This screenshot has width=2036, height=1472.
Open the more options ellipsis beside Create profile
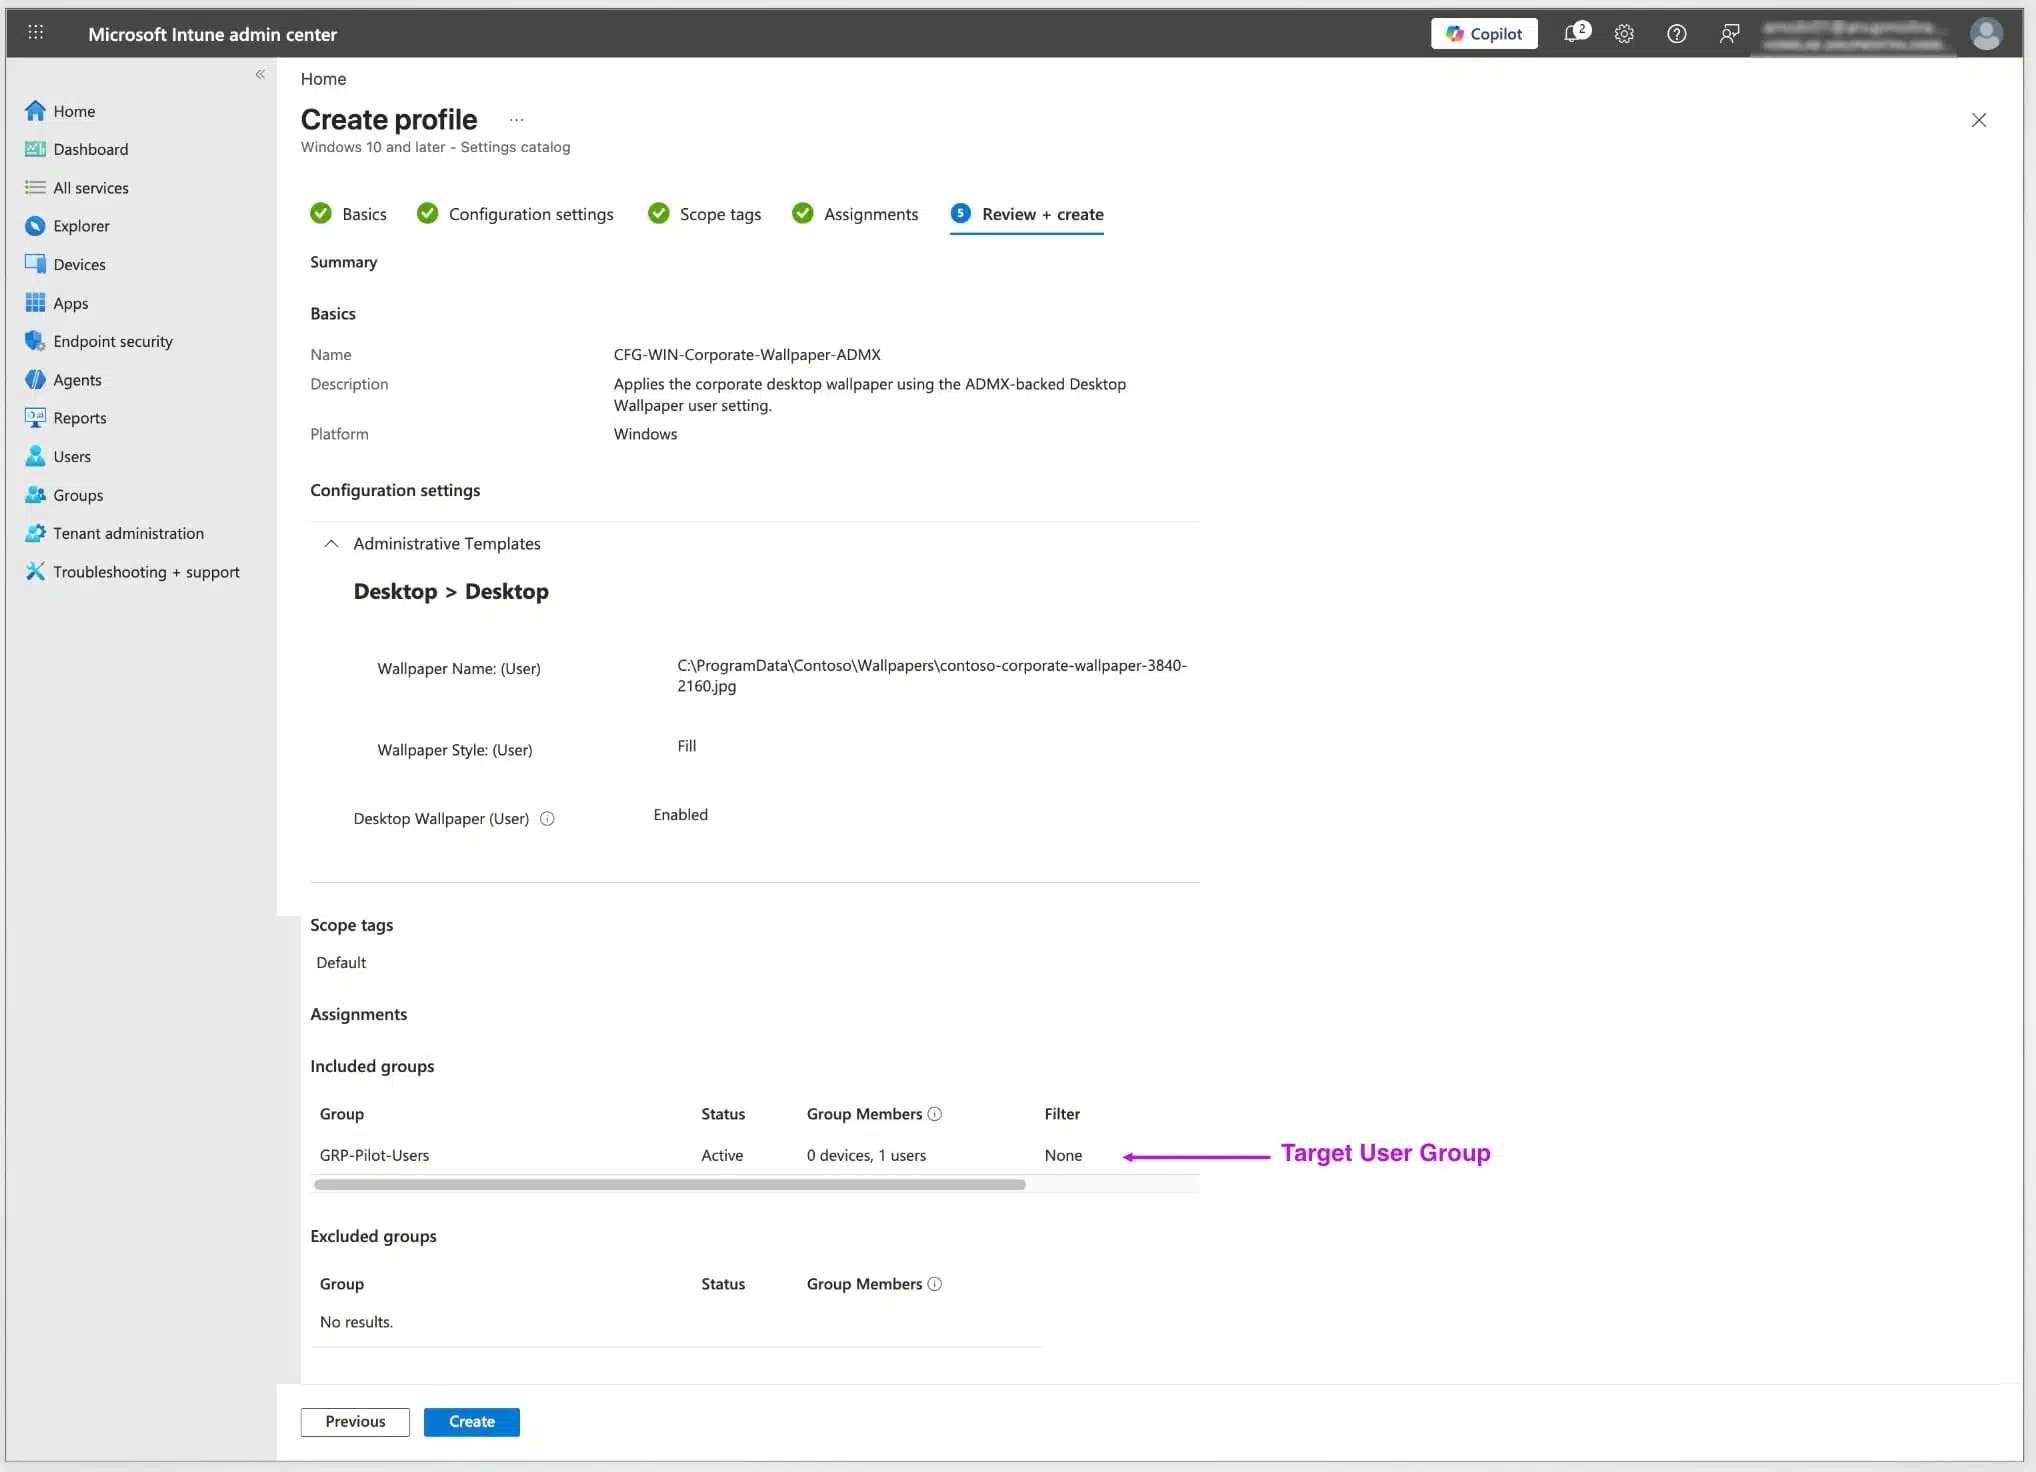pos(516,120)
